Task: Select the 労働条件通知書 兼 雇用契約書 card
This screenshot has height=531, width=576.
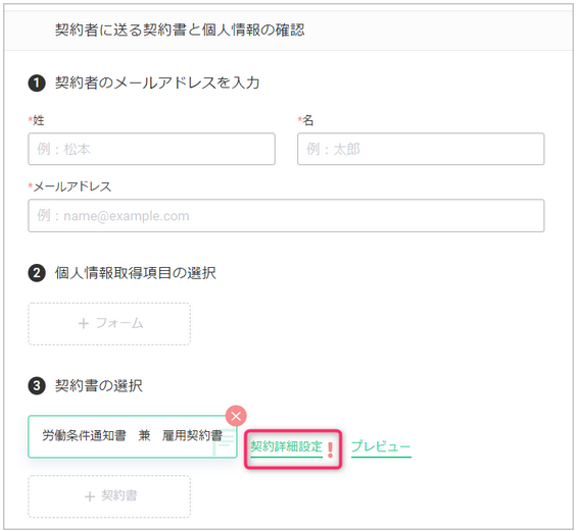Action: tap(133, 437)
